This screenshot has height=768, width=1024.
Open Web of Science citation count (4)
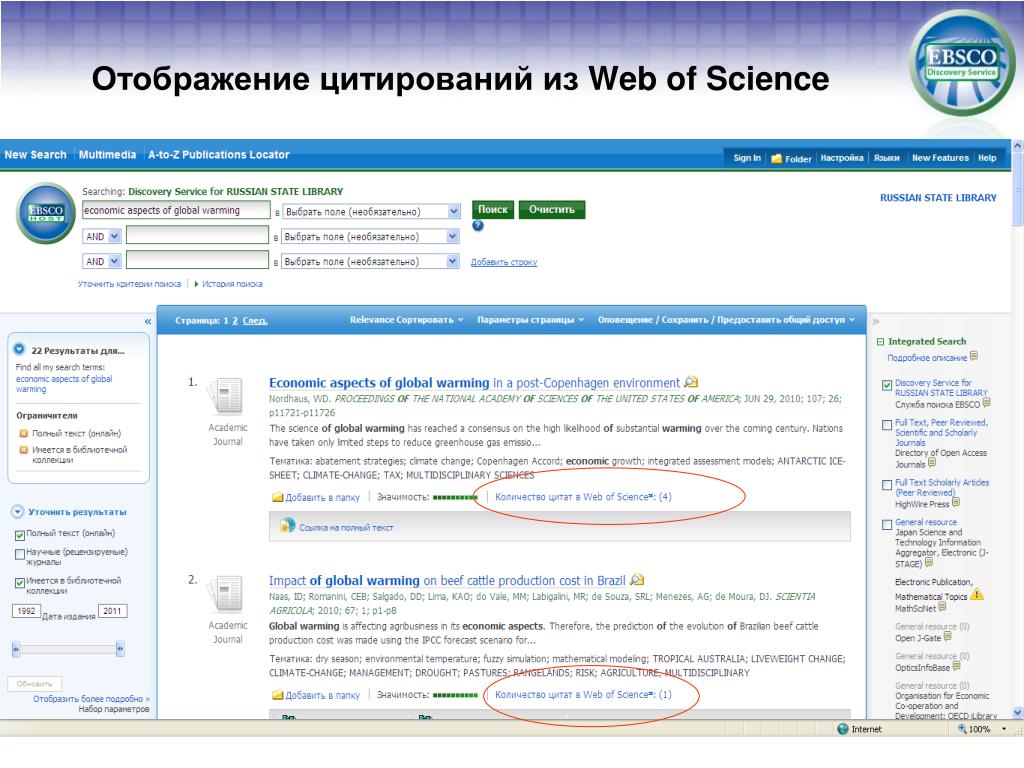tap(583, 497)
